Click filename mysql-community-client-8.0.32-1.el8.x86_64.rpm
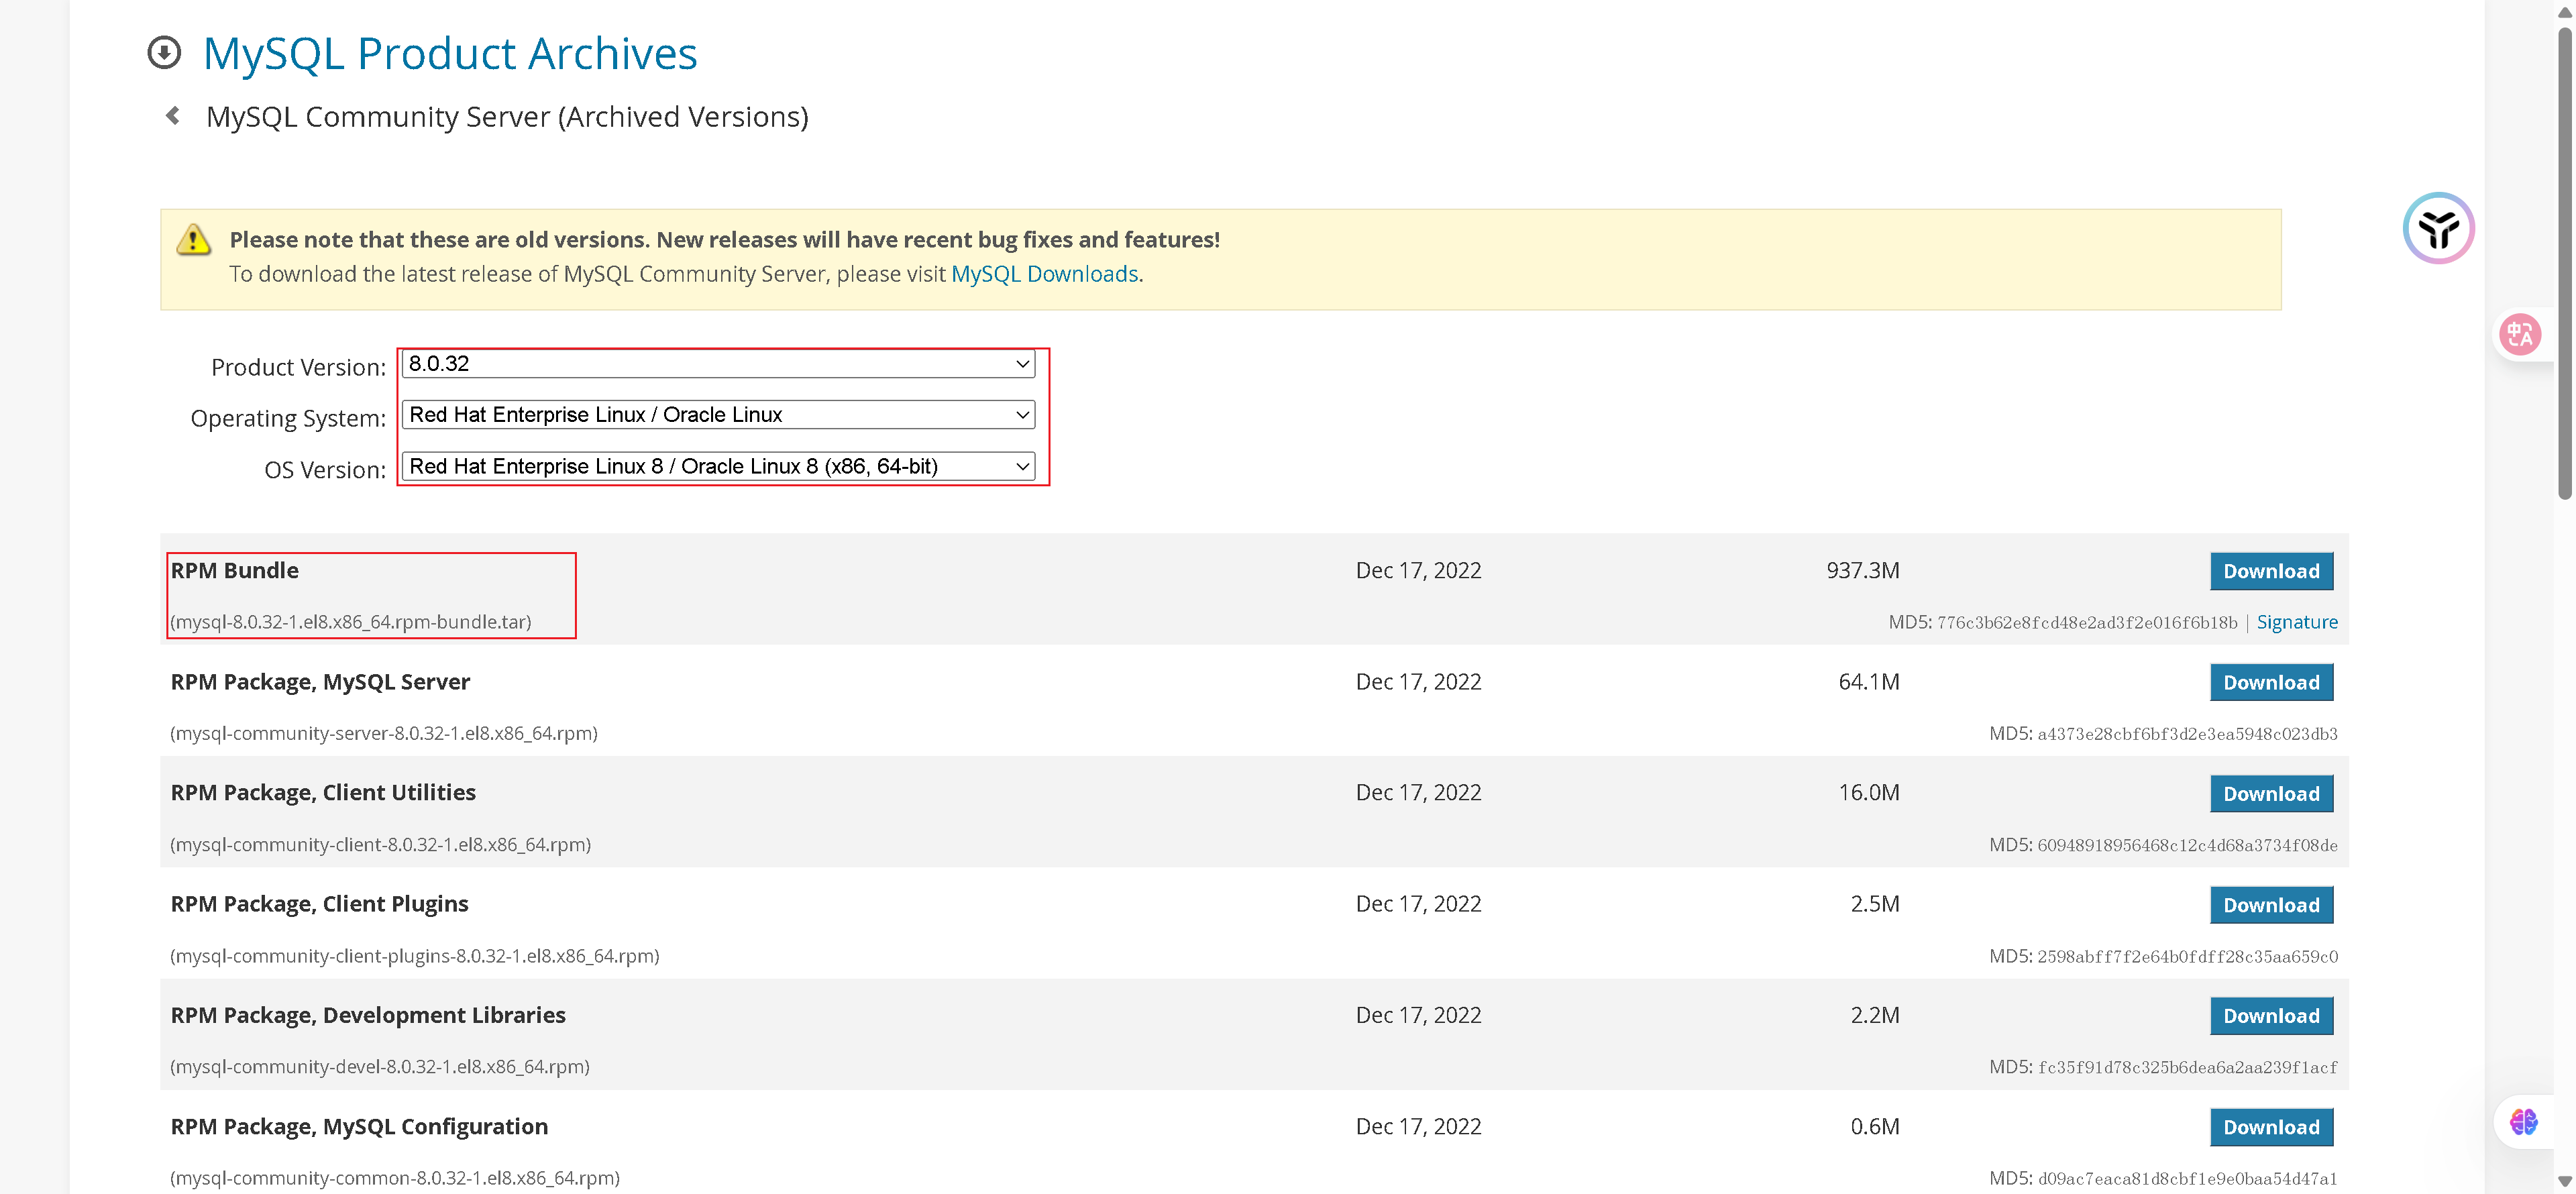 click(x=380, y=845)
